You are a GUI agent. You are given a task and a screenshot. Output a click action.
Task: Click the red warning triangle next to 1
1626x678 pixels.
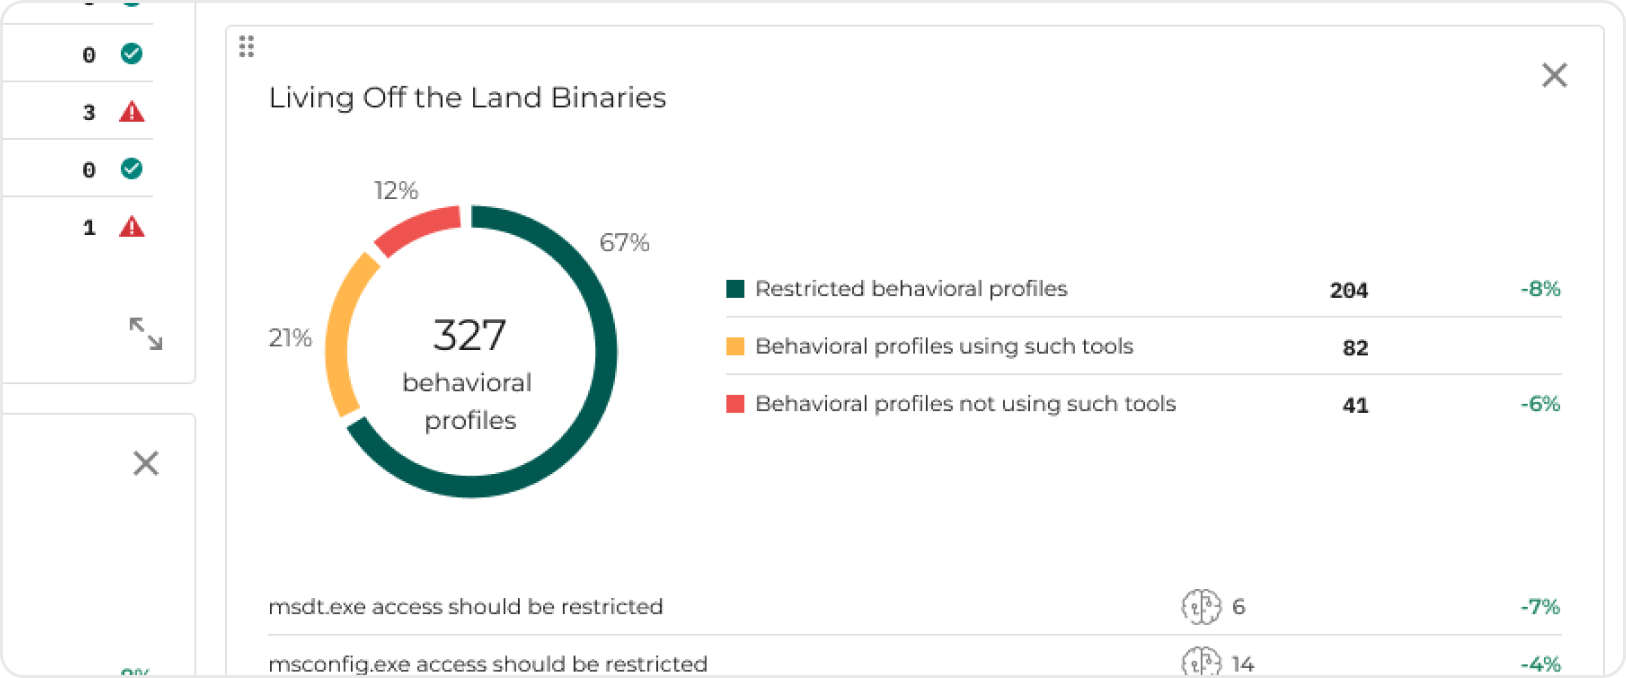click(131, 227)
